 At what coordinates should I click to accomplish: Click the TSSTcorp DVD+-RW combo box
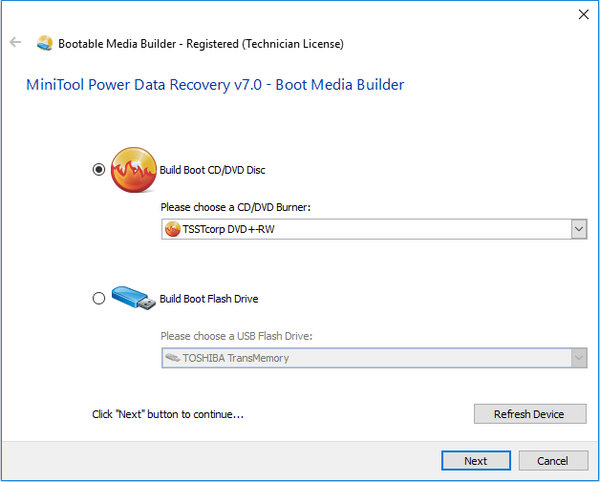click(x=374, y=229)
